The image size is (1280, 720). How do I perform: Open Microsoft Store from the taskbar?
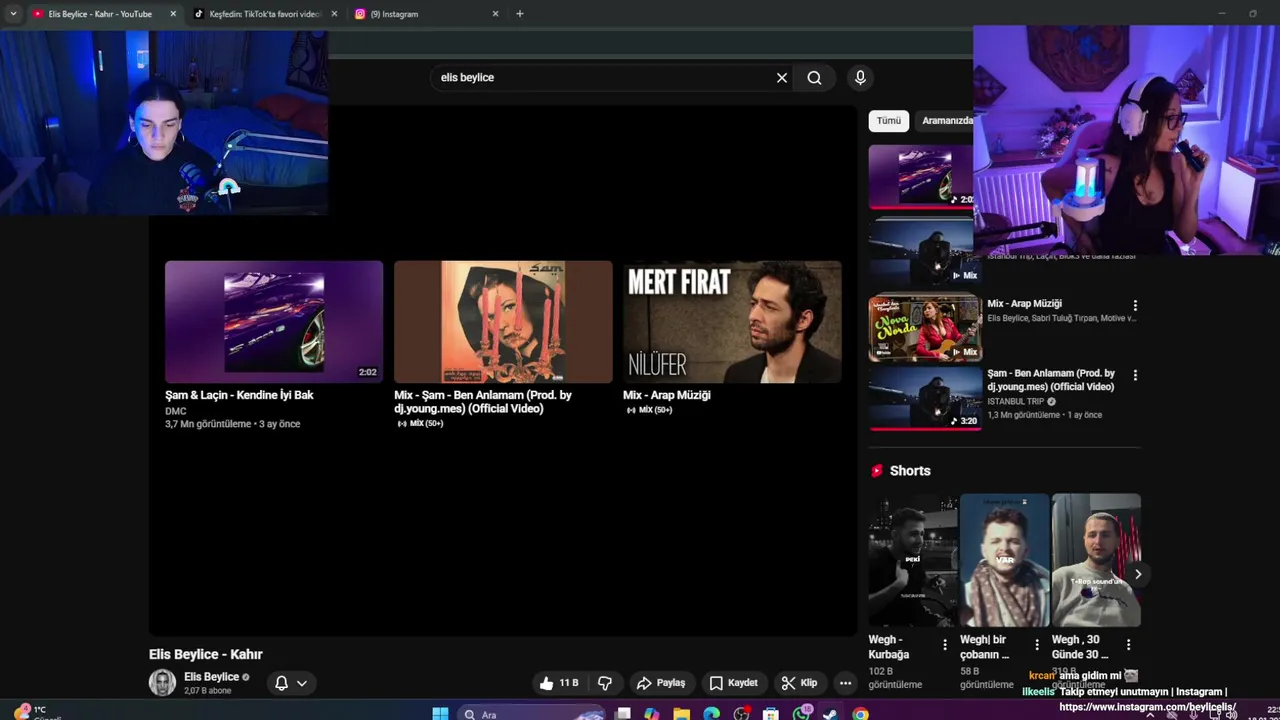click(771, 713)
